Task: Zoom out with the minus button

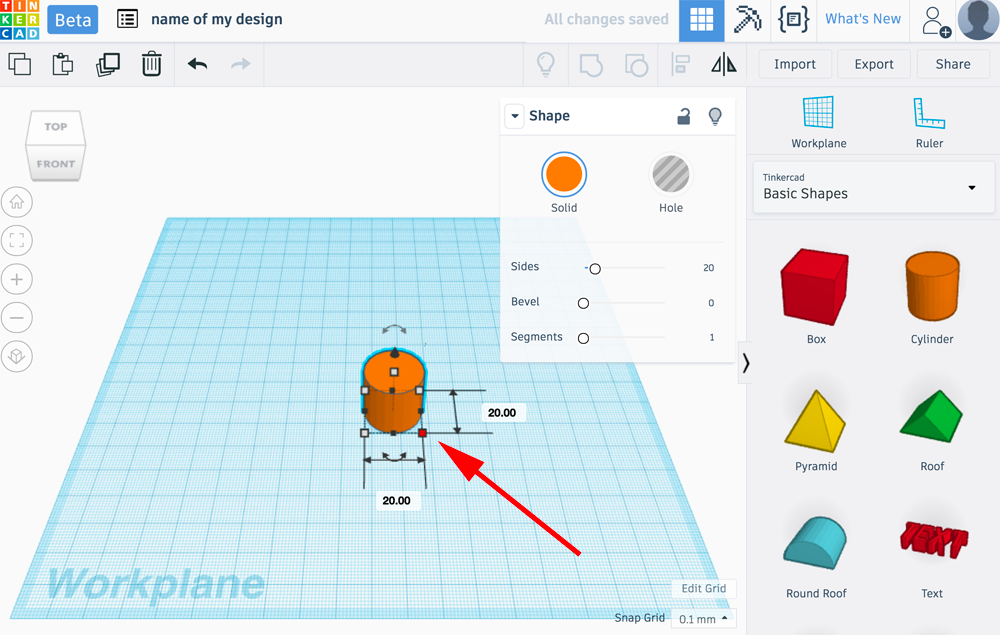Action: click(17, 318)
